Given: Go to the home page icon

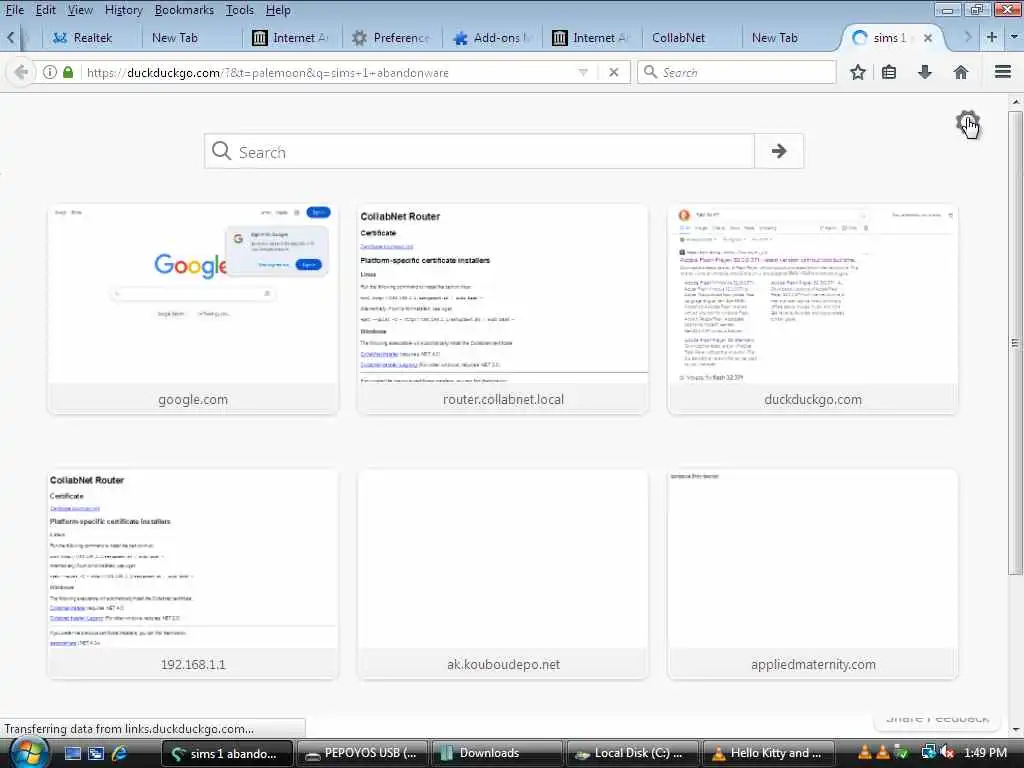Looking at the screenshot, I should pyautogui.click(x=960, y=72).
